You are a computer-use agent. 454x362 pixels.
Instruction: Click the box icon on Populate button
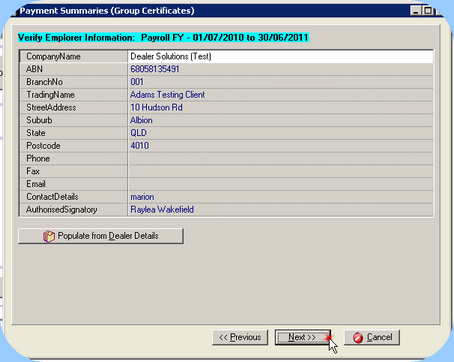tap(49, 236)
